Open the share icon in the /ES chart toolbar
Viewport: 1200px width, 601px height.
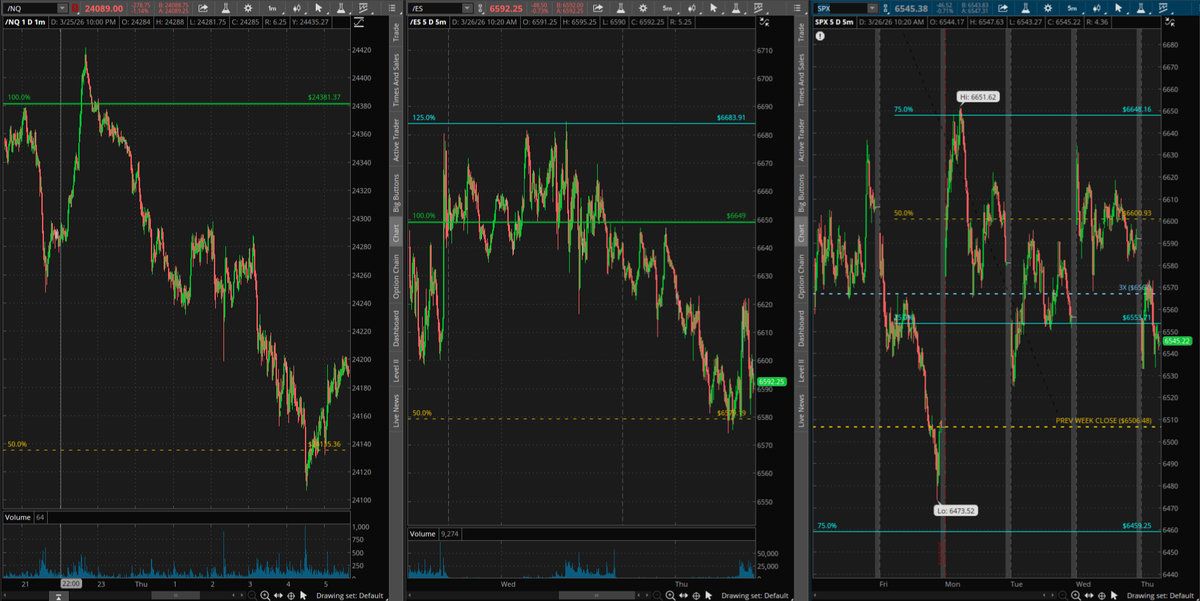[x=598, y=8]
